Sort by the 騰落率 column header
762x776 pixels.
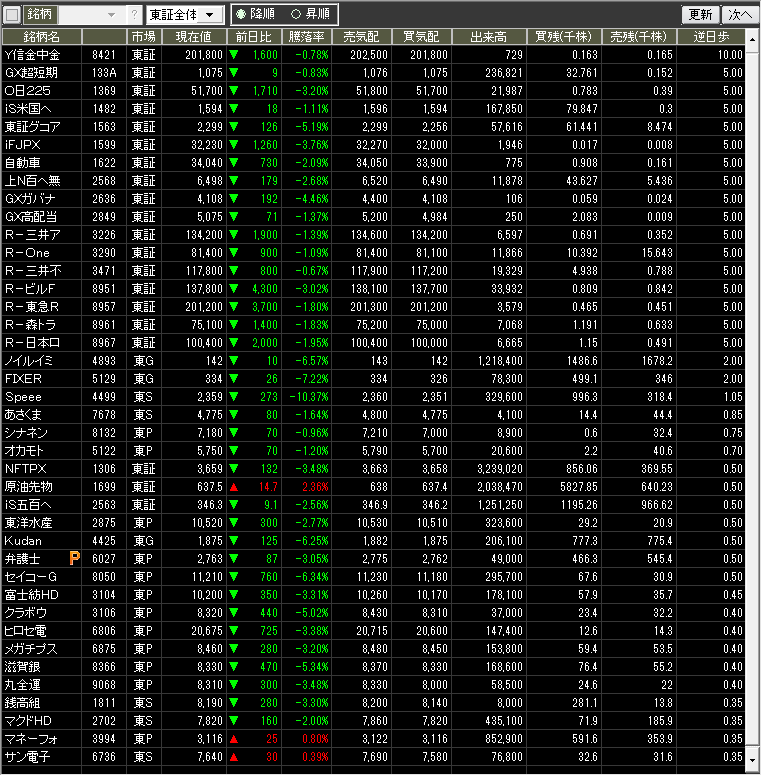click(x=307, y=36)
